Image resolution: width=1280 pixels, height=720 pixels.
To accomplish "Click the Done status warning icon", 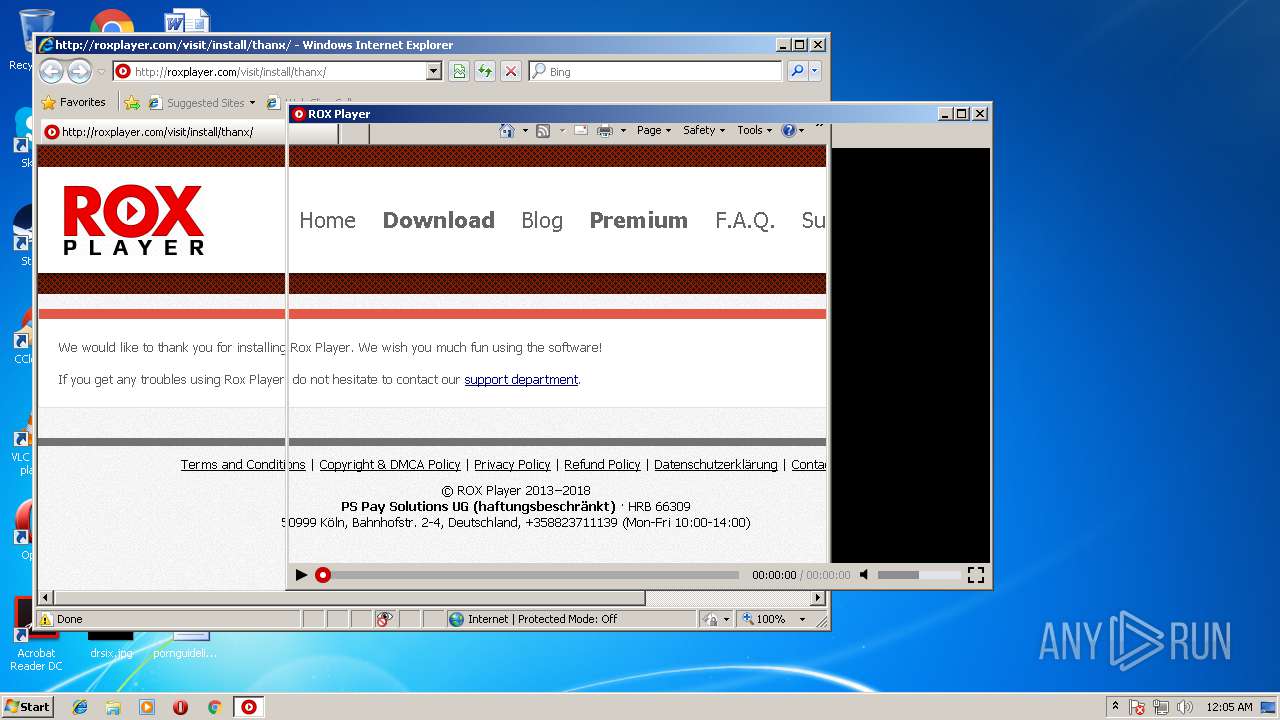I will tap(46, 619).
